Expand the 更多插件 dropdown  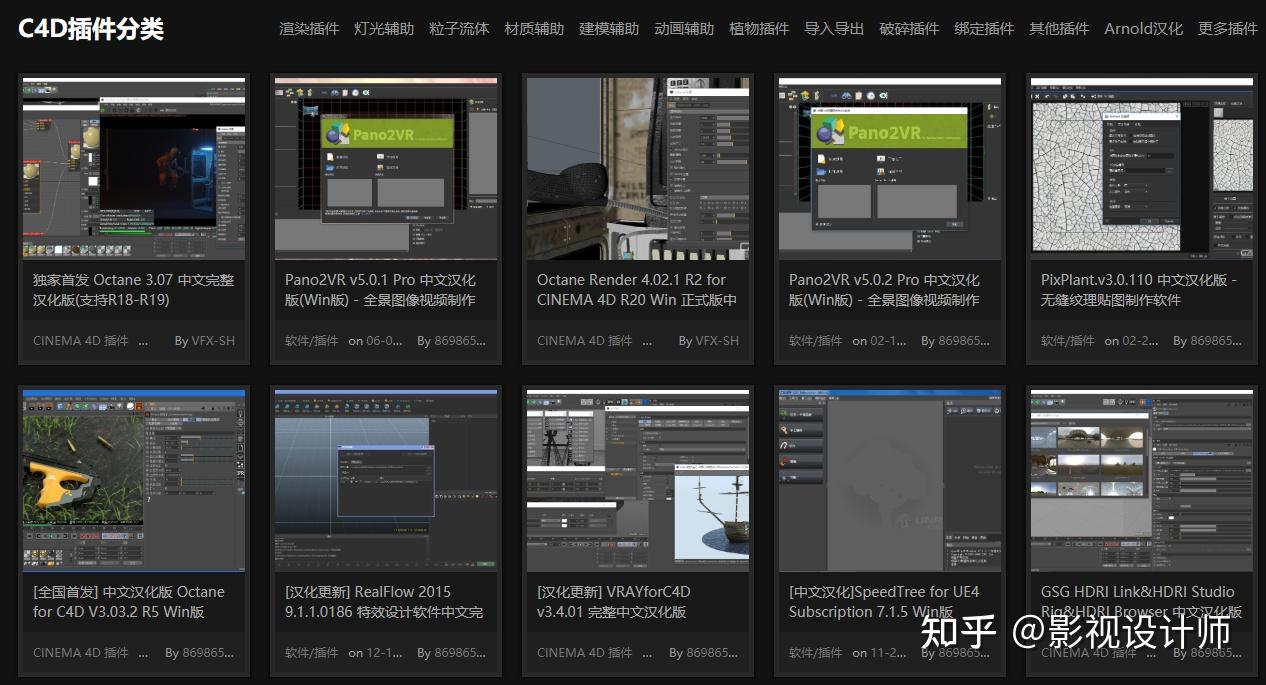click(x=1228, y=29)
